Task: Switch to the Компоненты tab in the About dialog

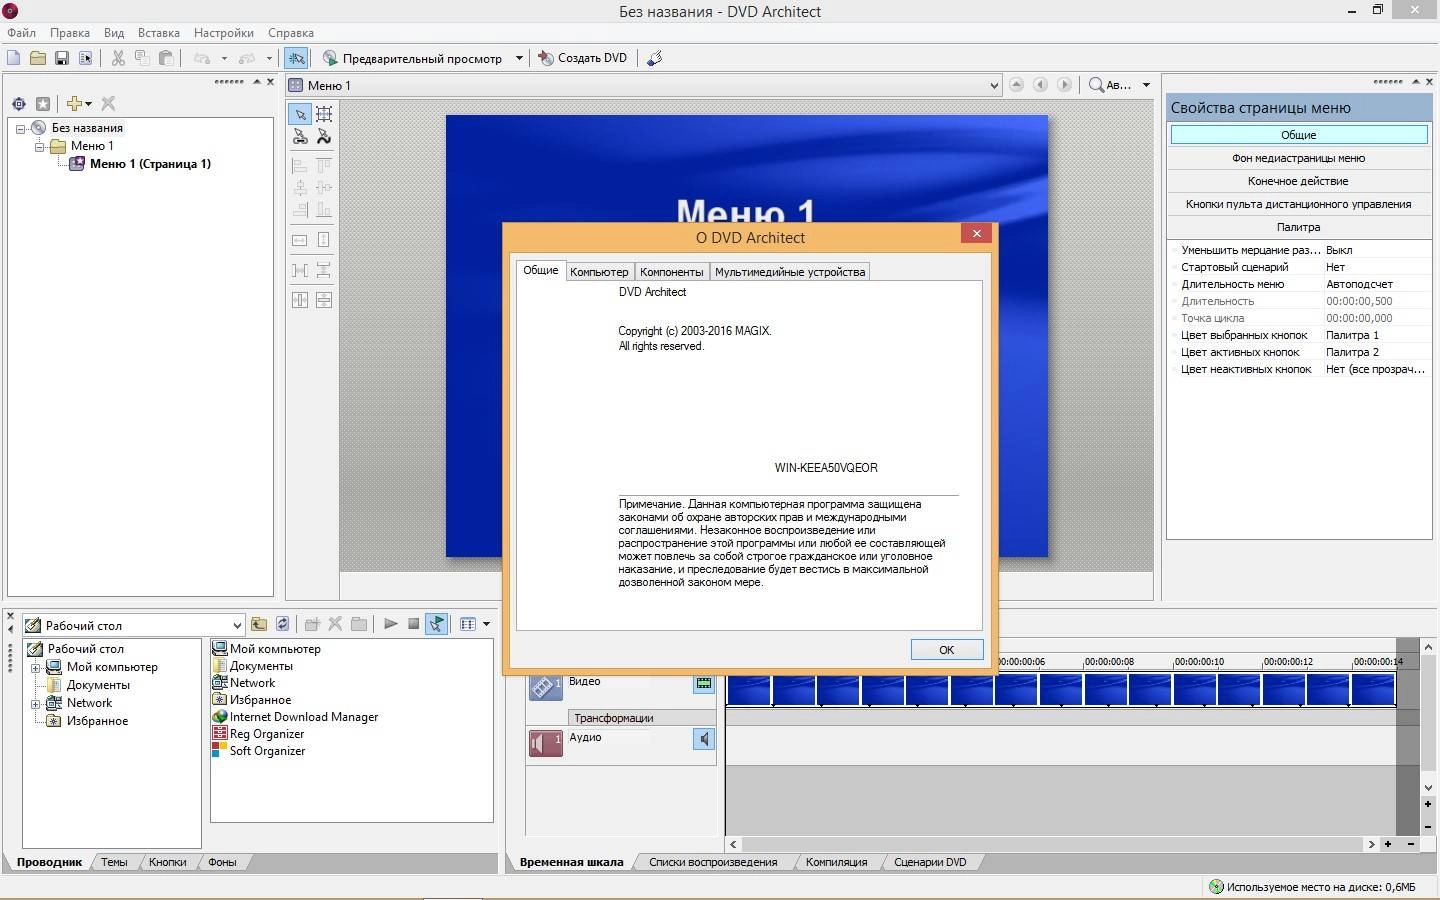Action: pos(672,272)
